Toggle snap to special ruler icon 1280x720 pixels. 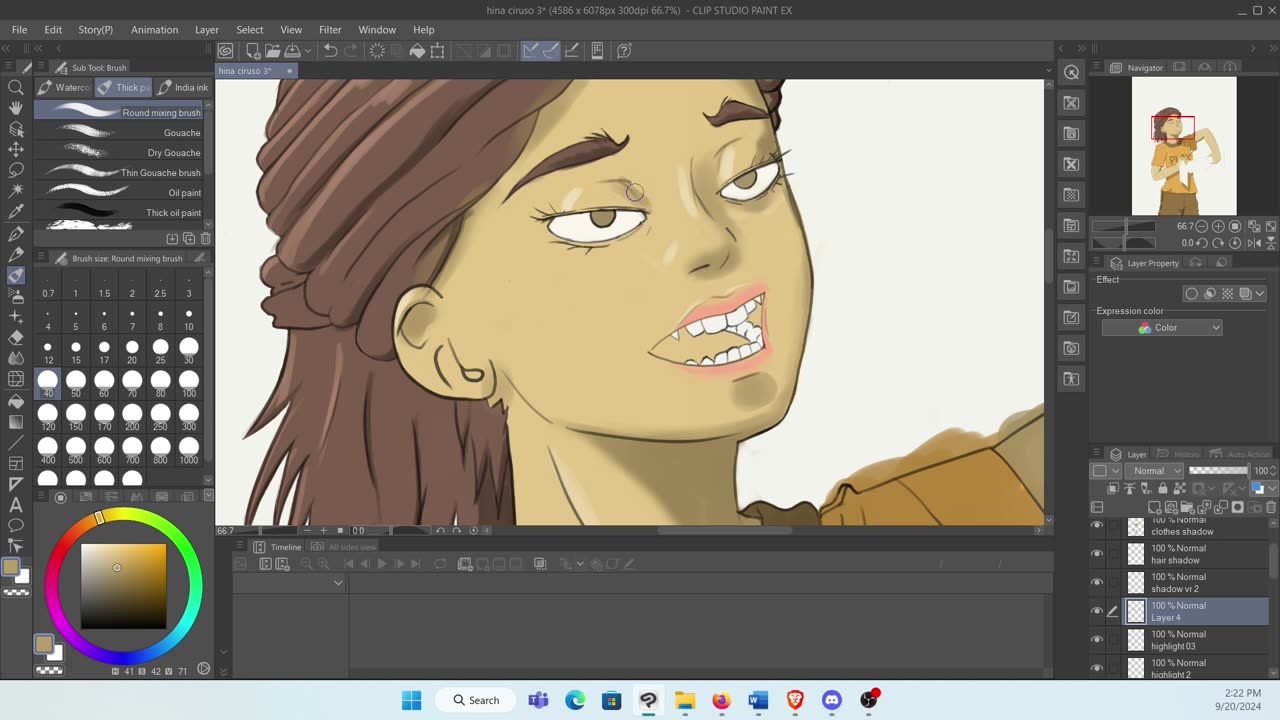tap(550, 50)
